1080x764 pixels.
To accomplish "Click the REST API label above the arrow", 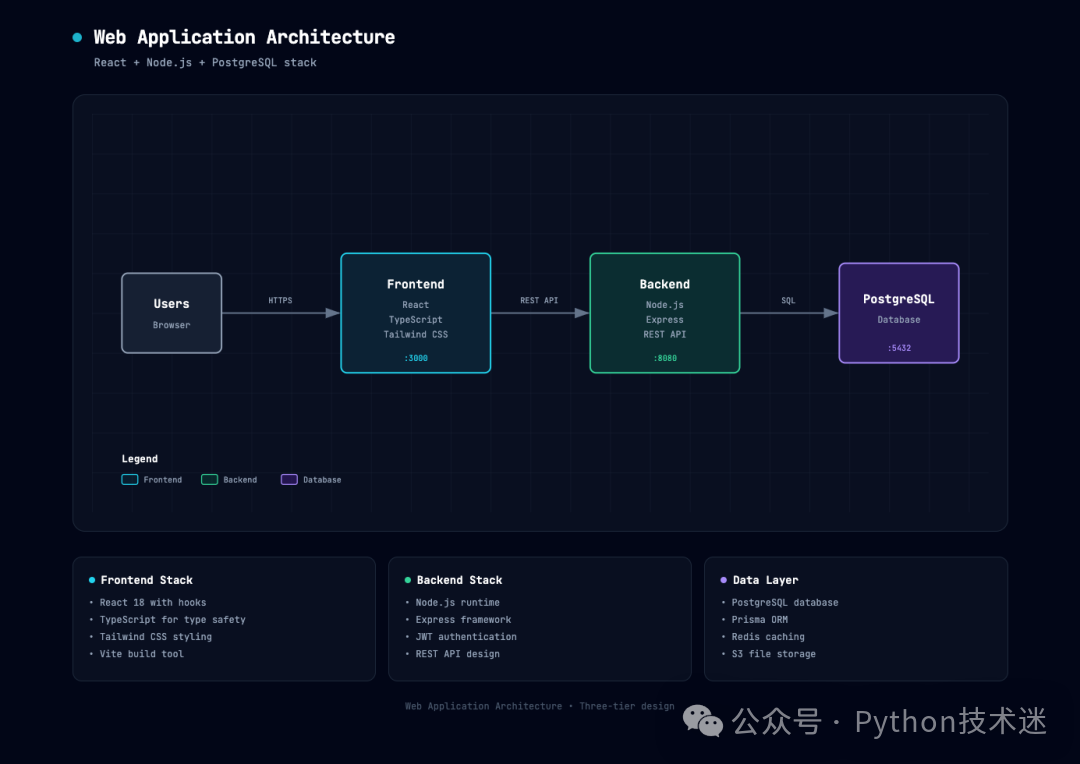I will [x=539, y=300].
